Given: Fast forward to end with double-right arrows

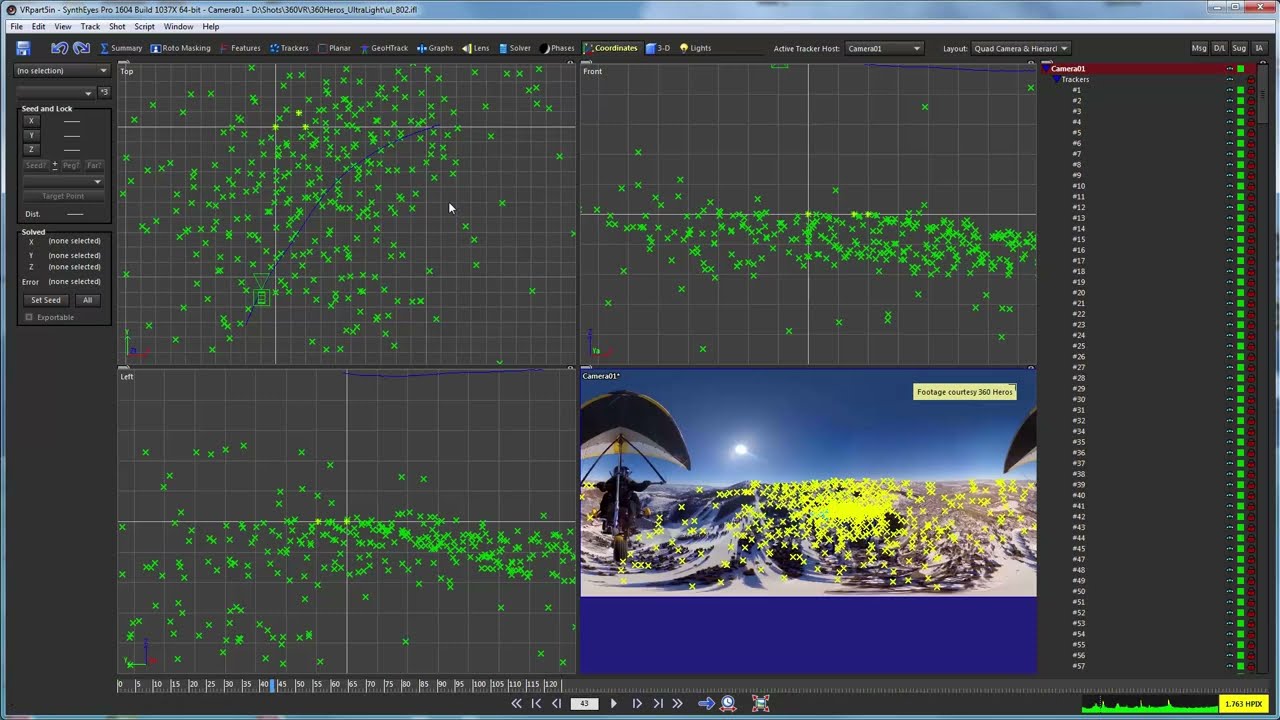Looking at the screenshot, I should coord(677,704).
